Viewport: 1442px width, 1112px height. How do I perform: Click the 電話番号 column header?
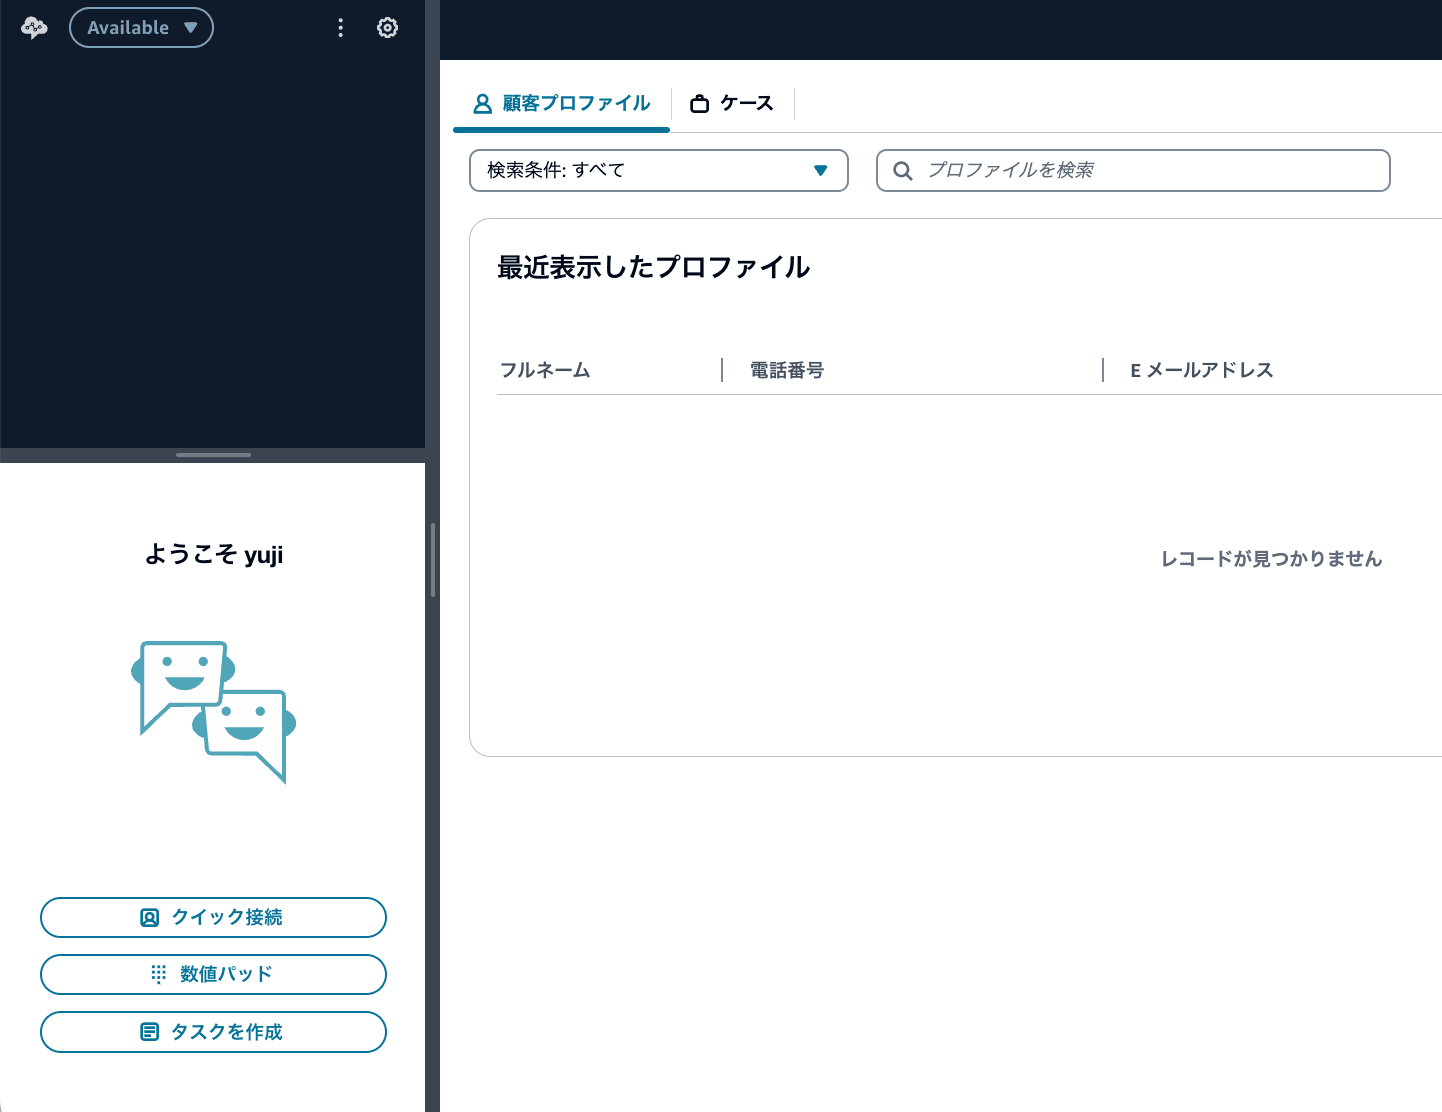point(787,370)
